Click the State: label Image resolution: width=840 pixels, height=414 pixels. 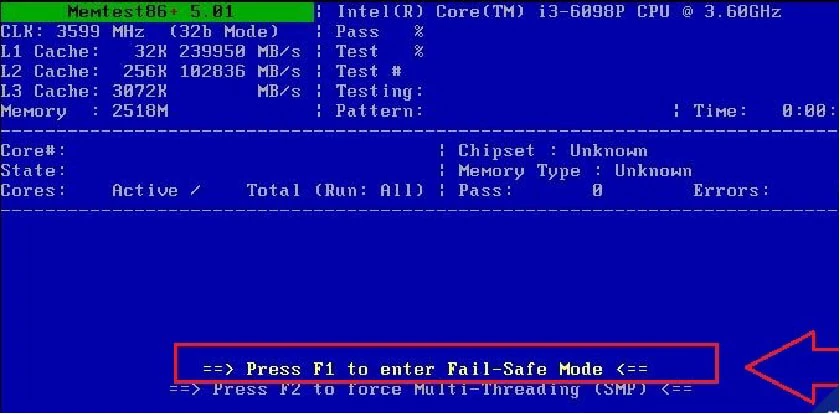click(33, 171)
